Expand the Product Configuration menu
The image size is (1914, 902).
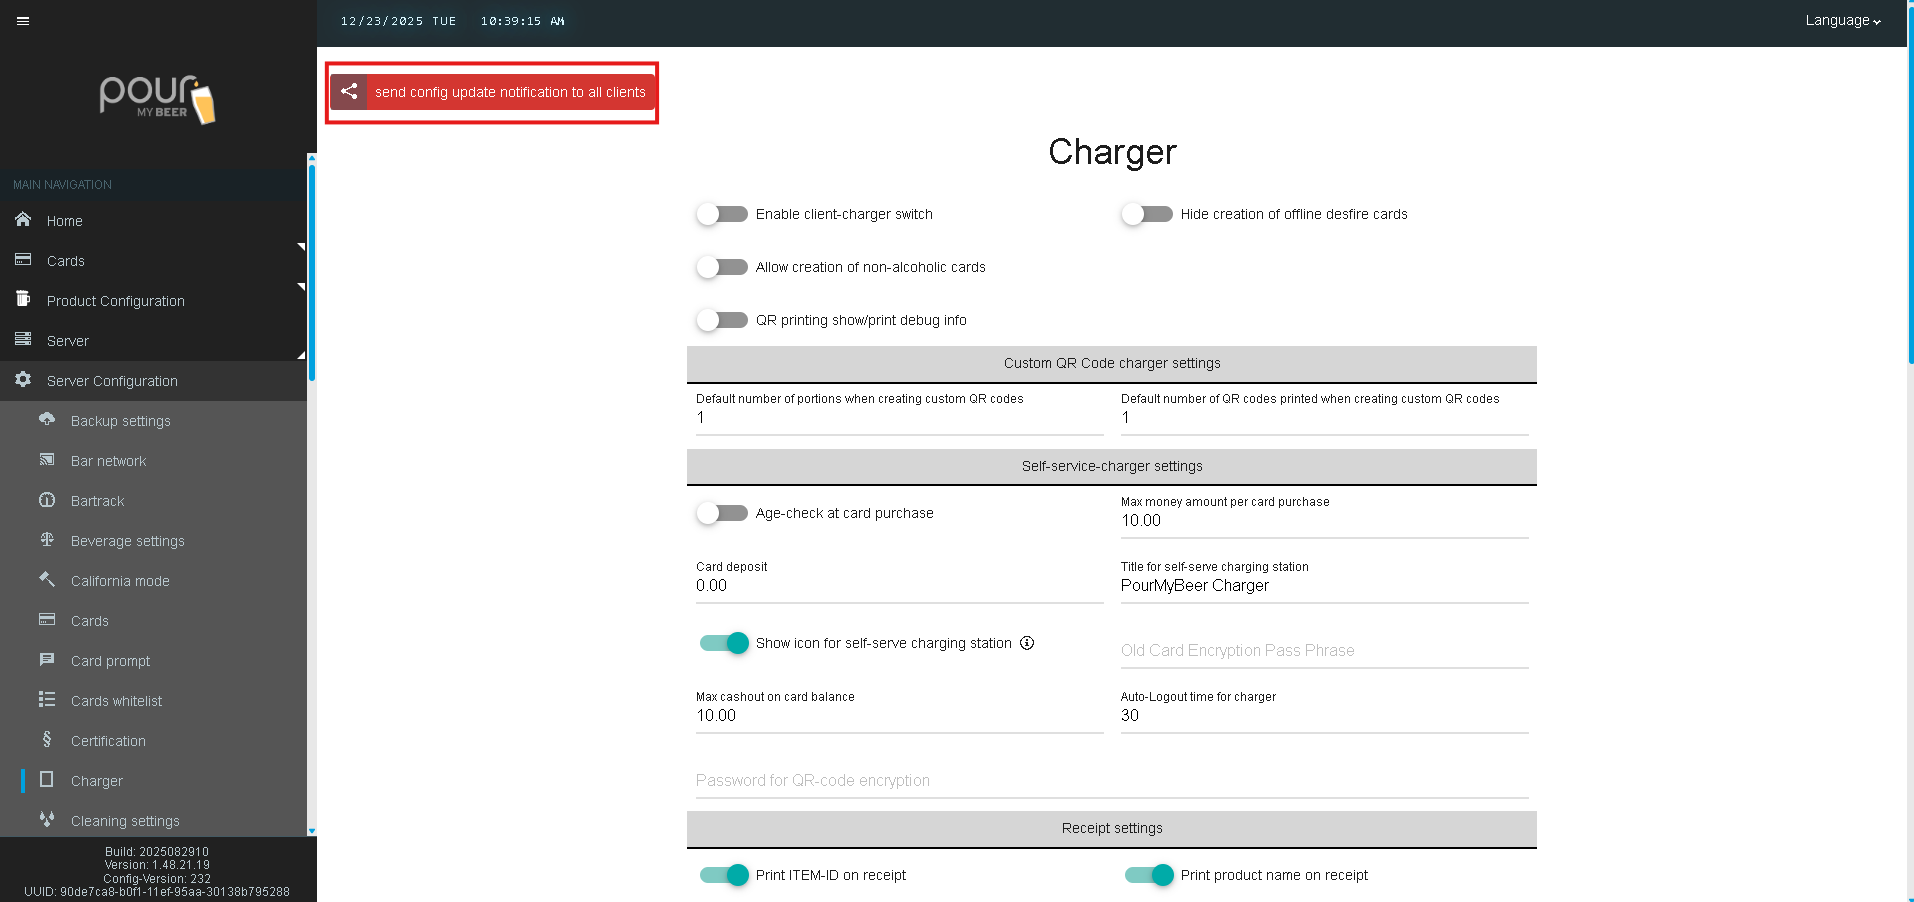[x=116, y=301]
